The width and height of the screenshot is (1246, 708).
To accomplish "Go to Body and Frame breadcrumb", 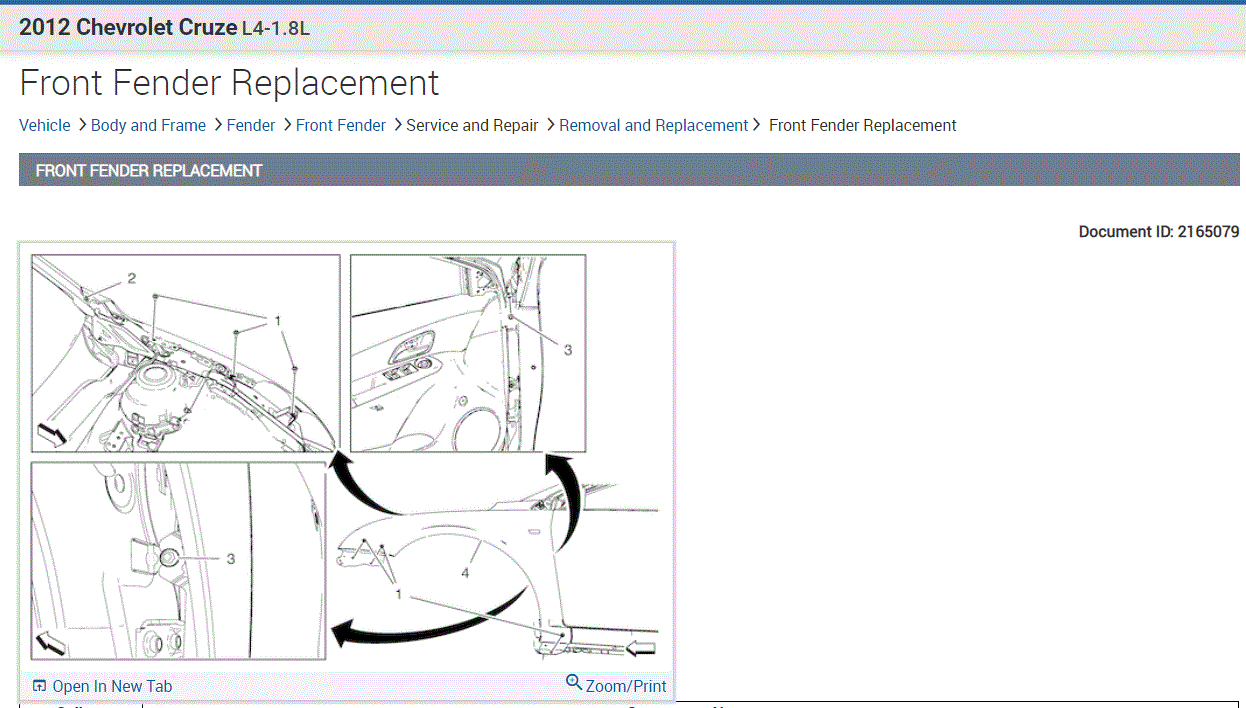I will click(x=148, y=125).
